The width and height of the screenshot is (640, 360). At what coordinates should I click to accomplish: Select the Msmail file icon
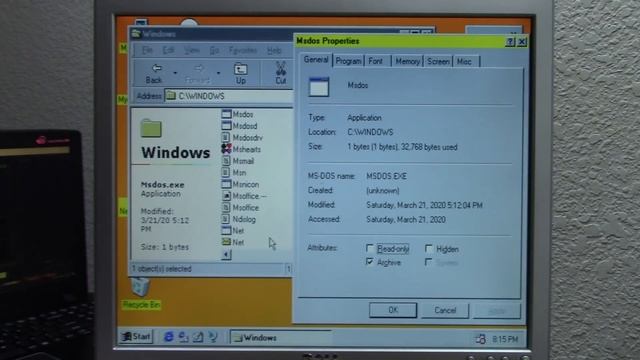(226, 161)
